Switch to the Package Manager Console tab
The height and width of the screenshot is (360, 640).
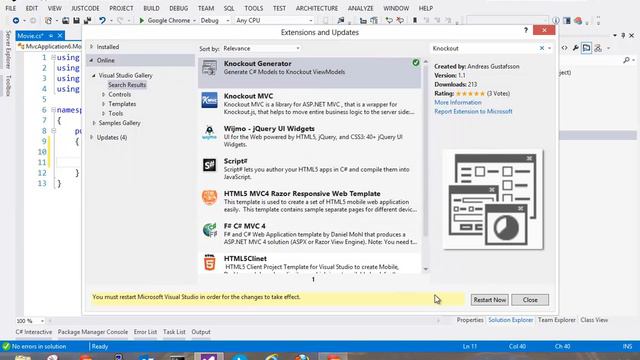tap(93, 332)
